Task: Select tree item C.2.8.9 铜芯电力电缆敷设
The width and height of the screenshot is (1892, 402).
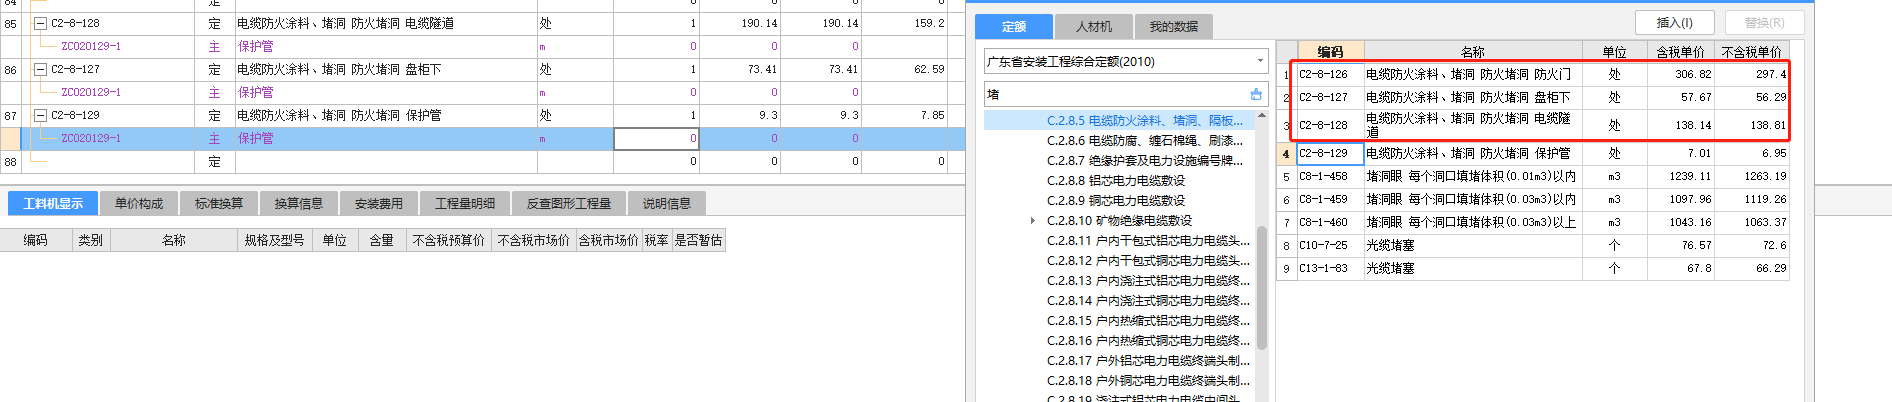Action: [1116, 200]
